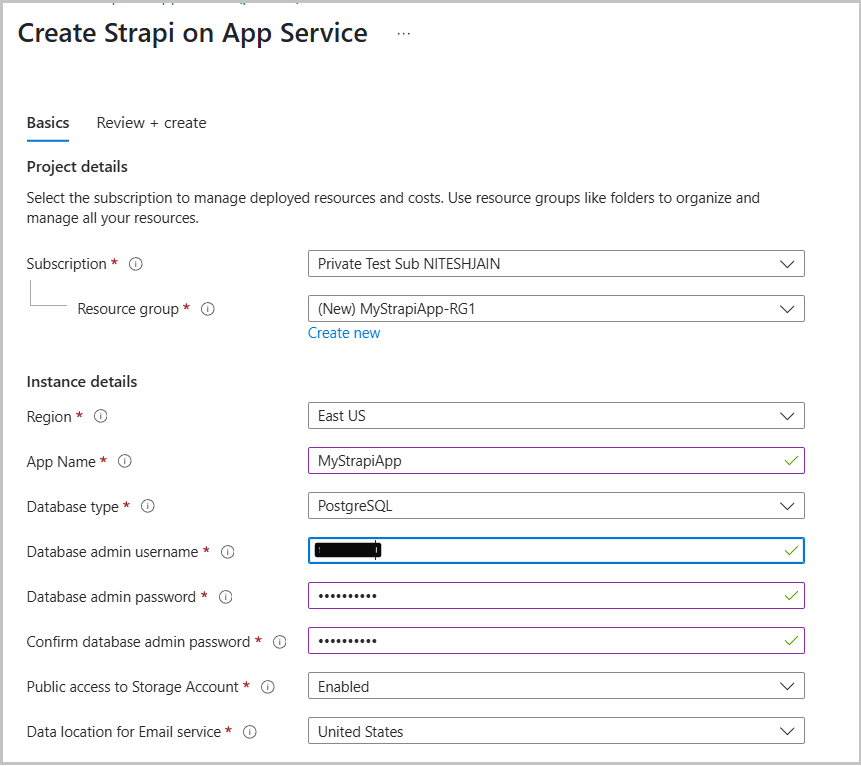Screen dimensions: 861x766
Task: Open the ellipsis menu next to the title
Action: pyautogui.click(x=403, y=33)
